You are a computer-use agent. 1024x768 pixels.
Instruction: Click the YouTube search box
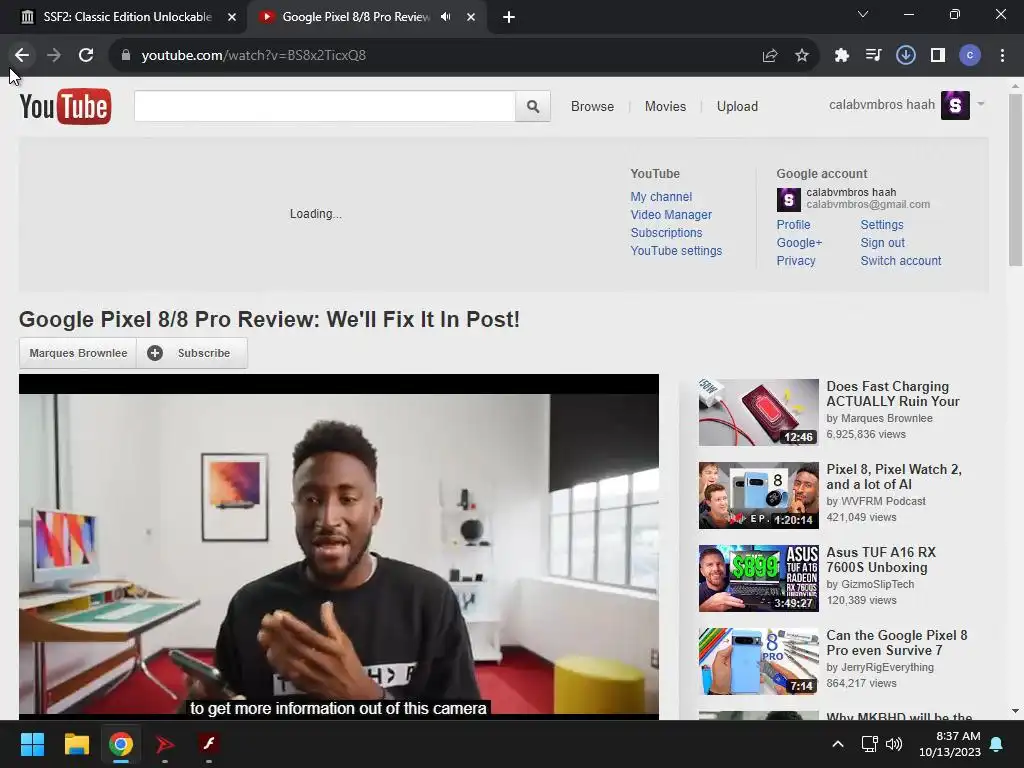pos(325,106)
